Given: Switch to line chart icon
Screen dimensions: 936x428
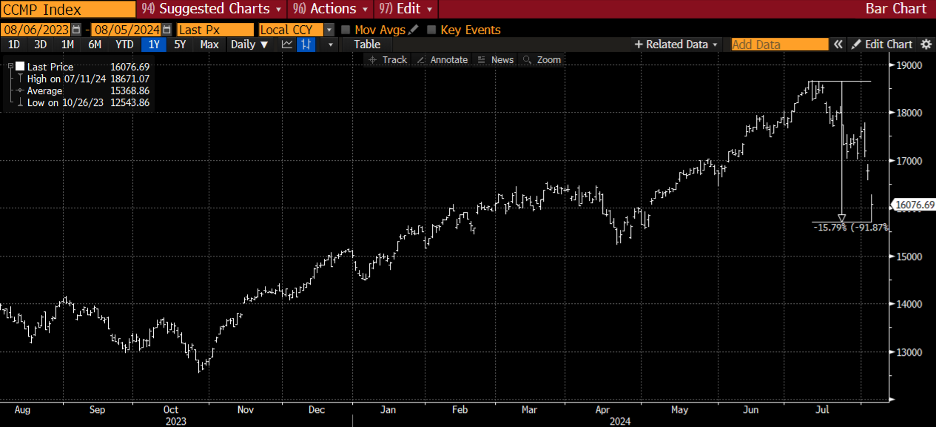Looking at the screenshot, I should coord(288,45).
